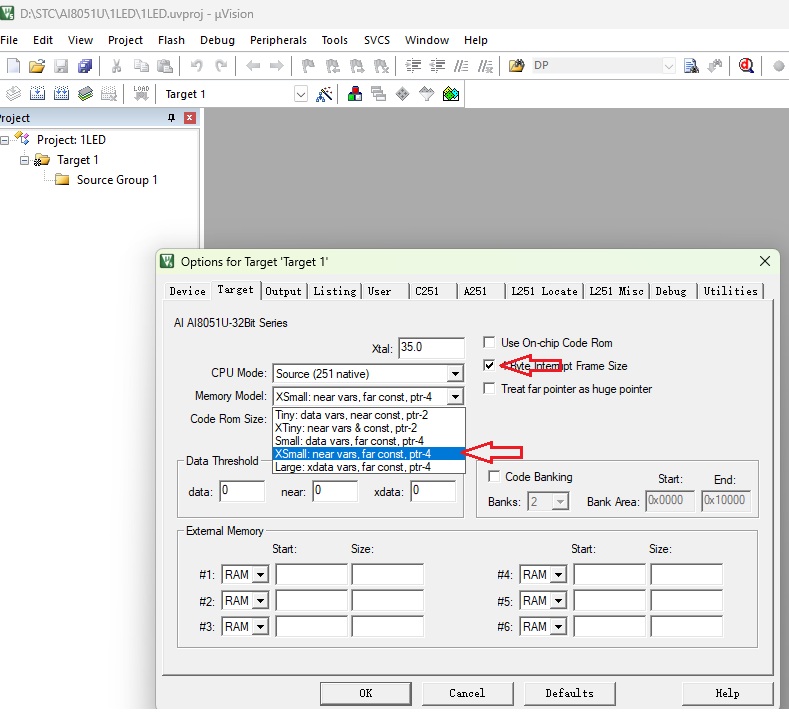Screen dimensions: 789x713
Task: Click the Undo arrow icon
Action: 197,66
